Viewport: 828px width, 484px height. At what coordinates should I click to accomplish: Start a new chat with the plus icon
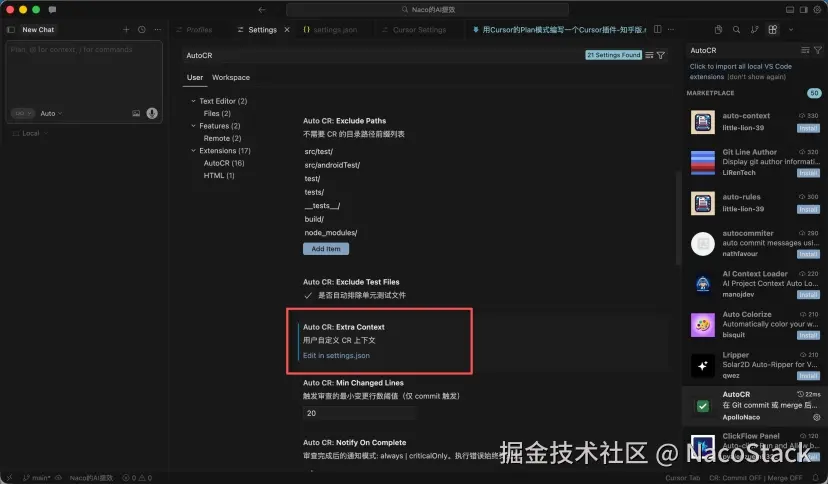tap(126, 30)
